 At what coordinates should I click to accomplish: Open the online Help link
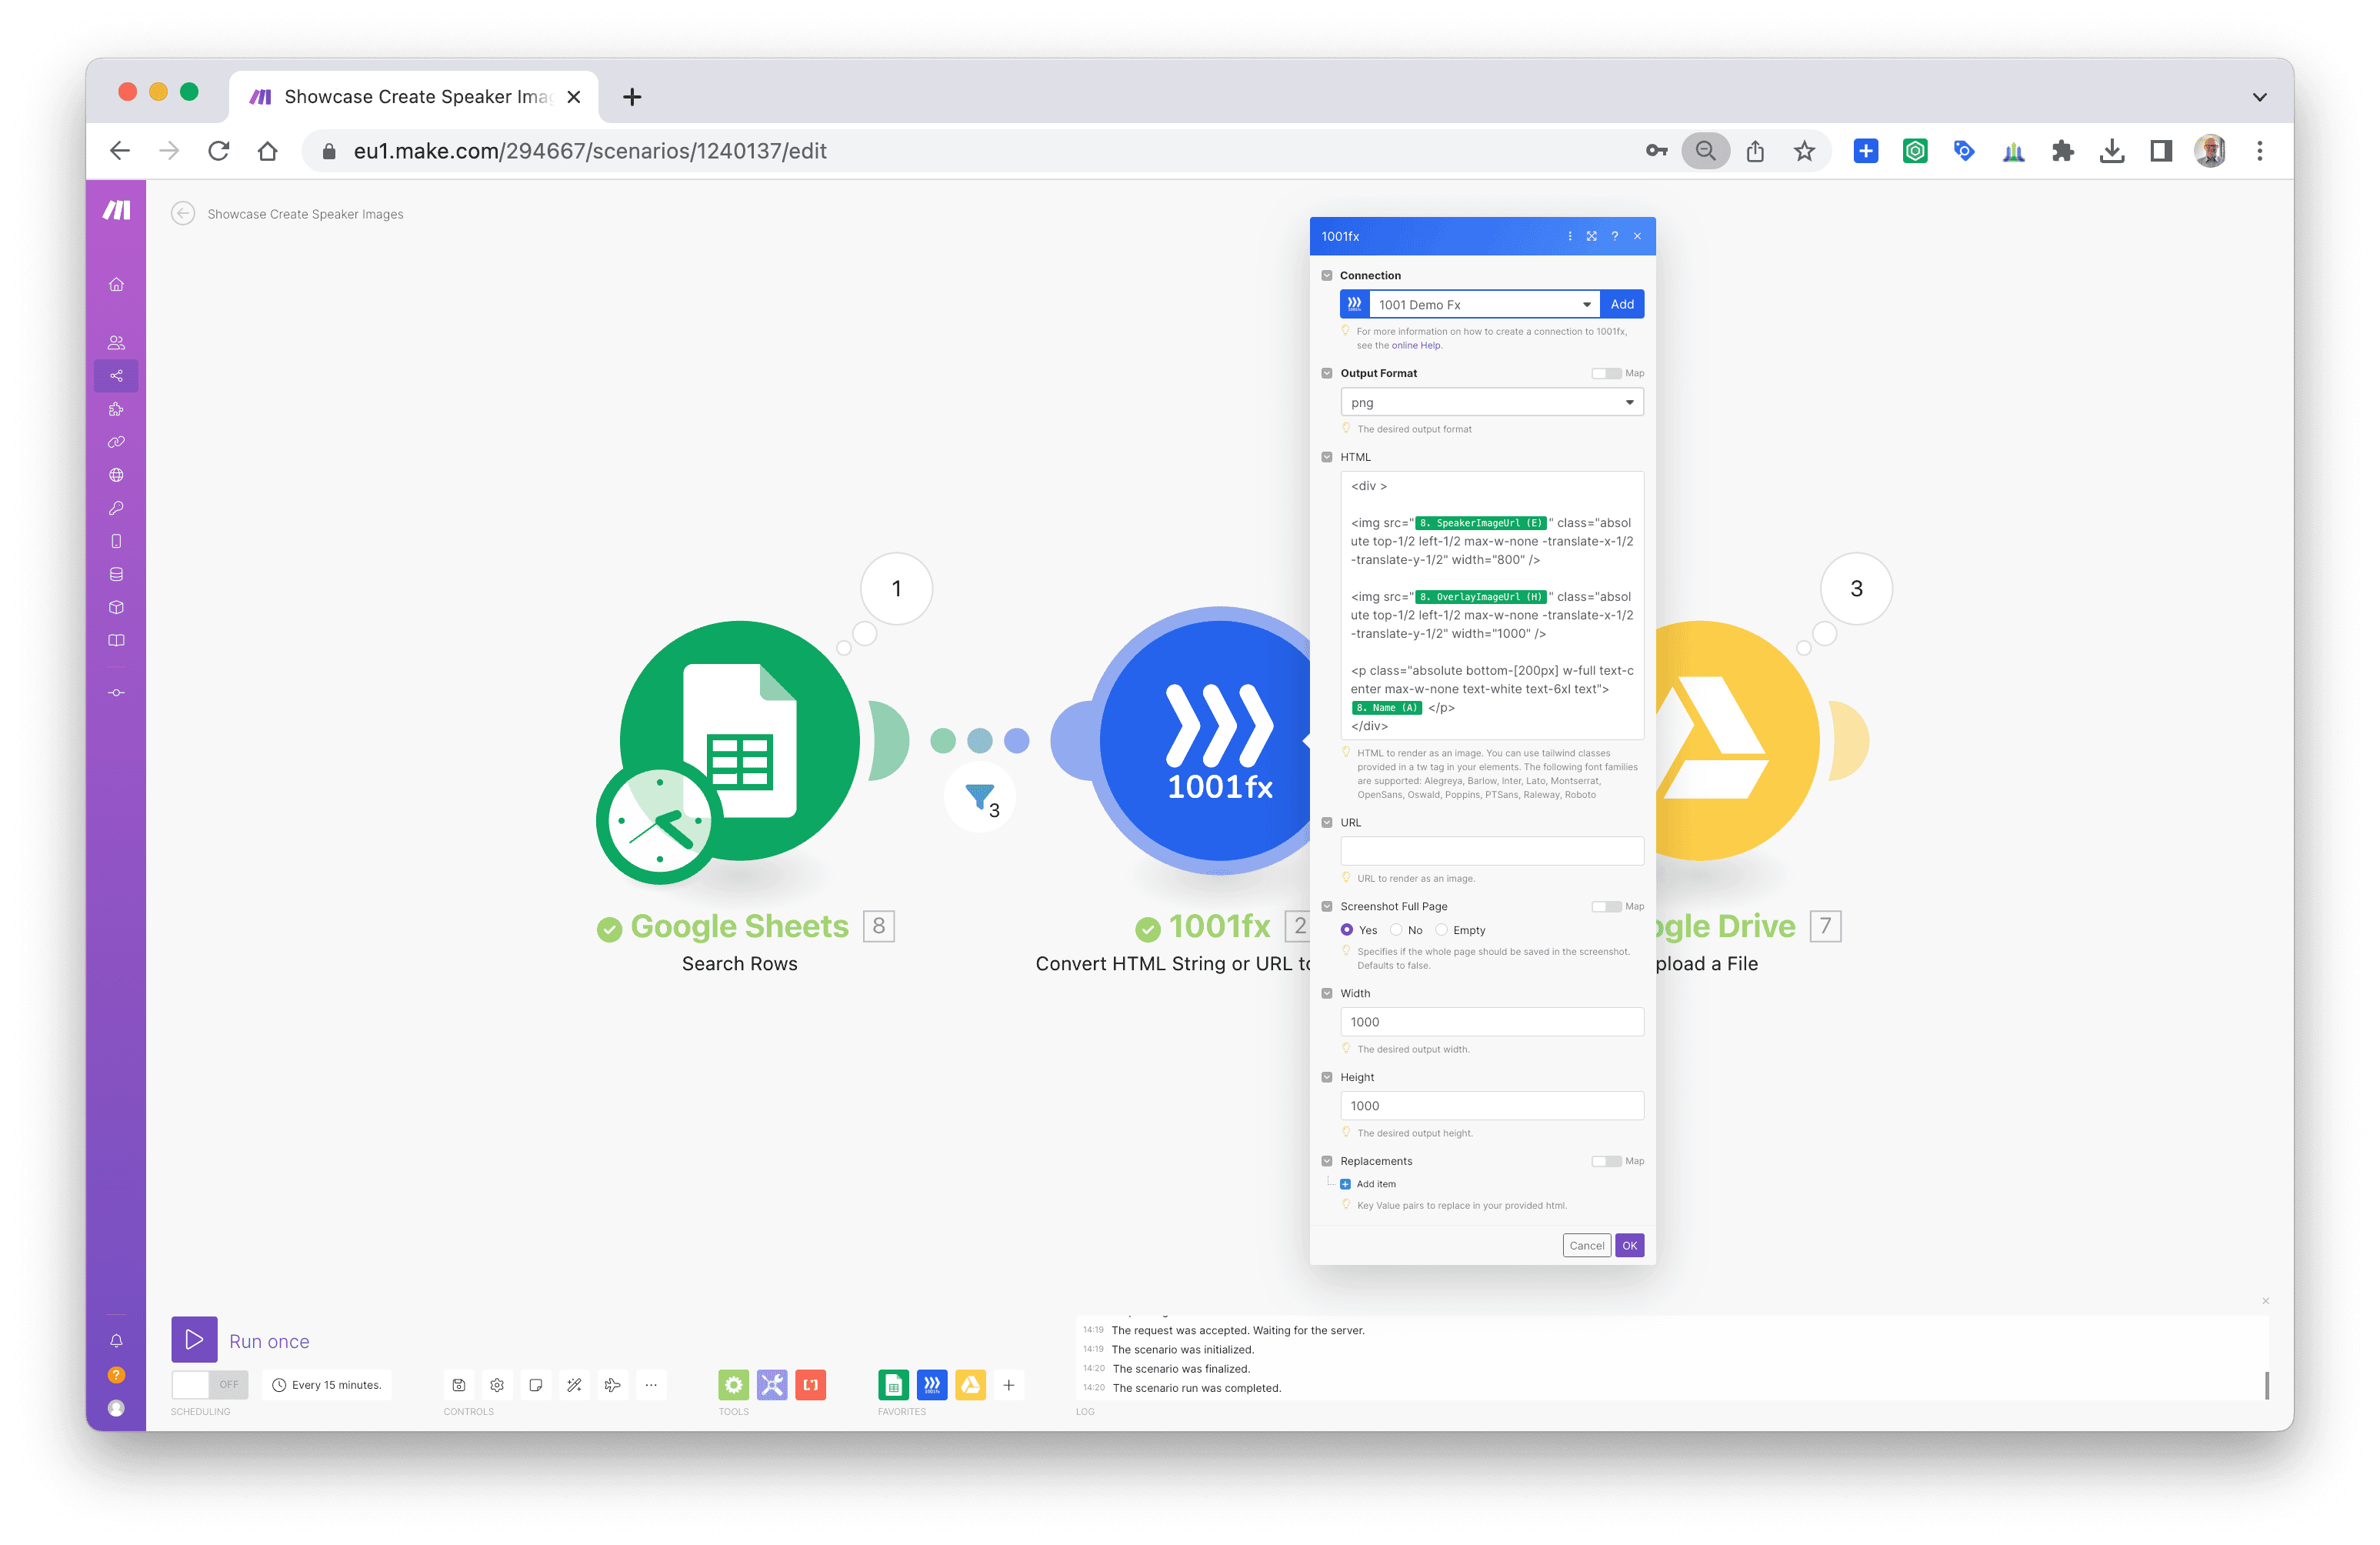(1415, 345)
